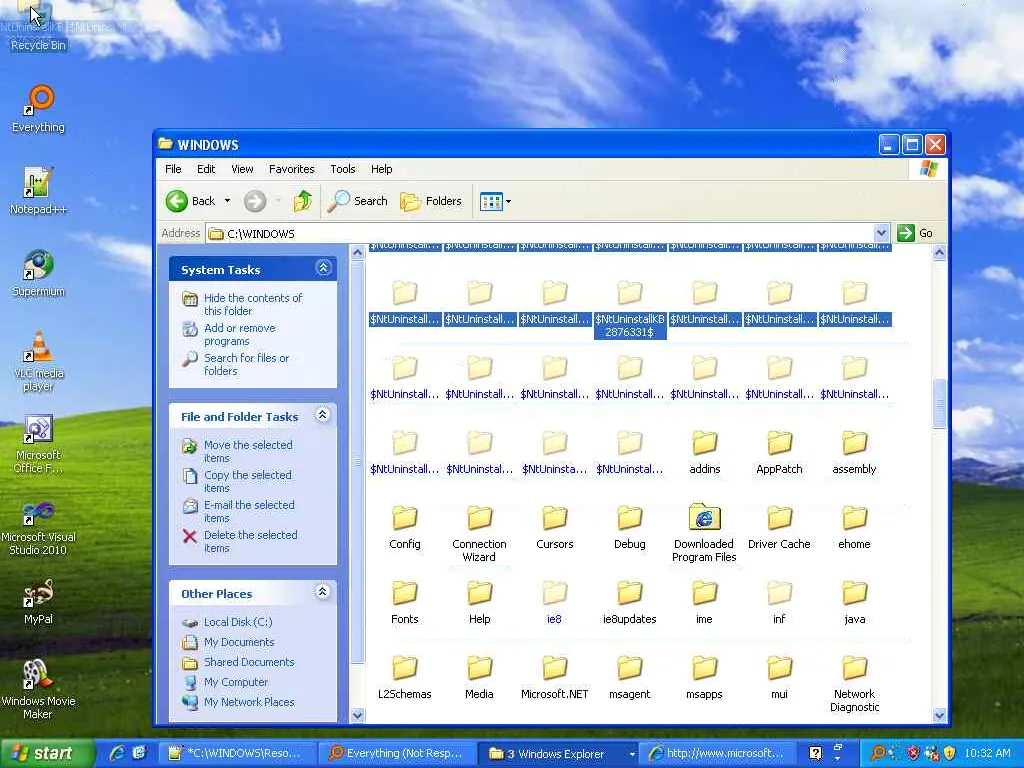Image resolution: width=1024 pixels, height=768 pixels.
Task: Click the Everything desktop shortcut
Action: tap(38, 108)
